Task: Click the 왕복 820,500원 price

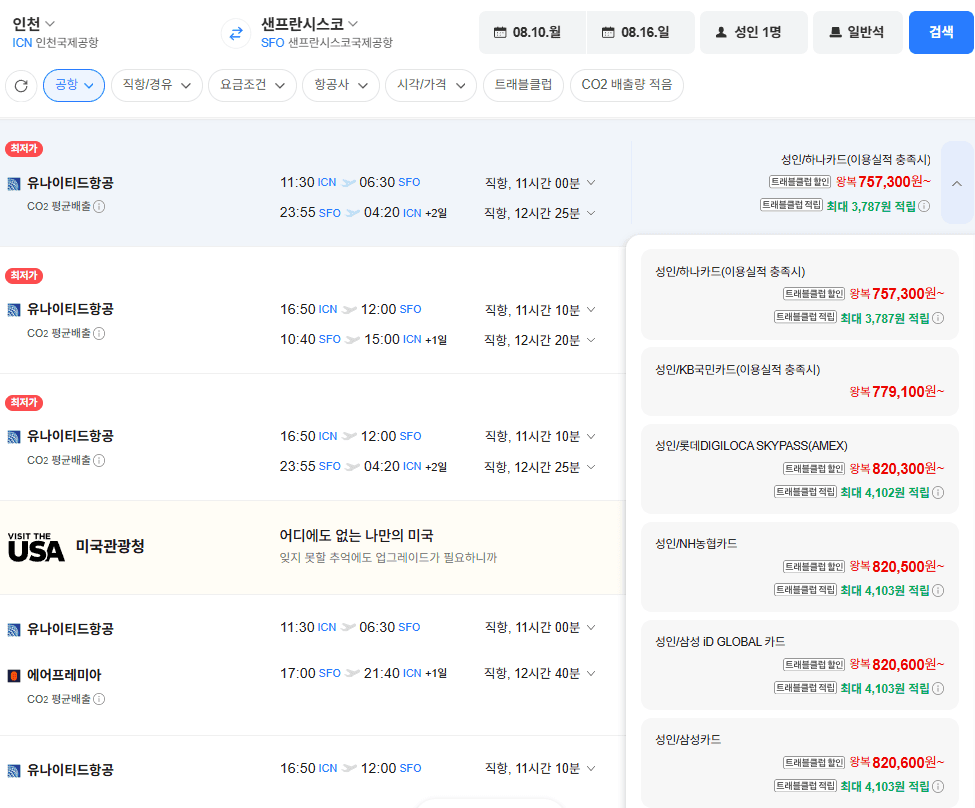Action: [x=897, y=567]
